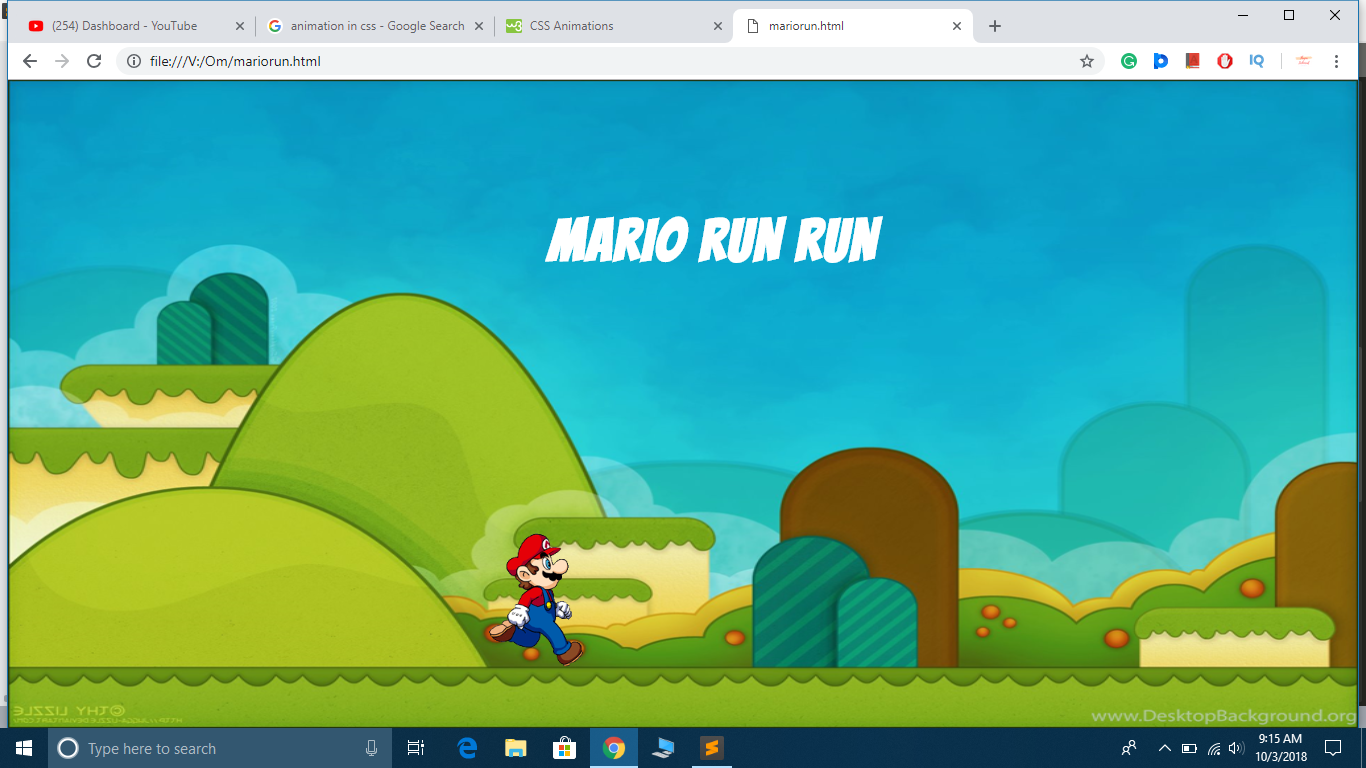The width and height of the screenshot is (1366, 768).
Task: Open the Adblock stop-hand extension
Action: pos(1225,61)
